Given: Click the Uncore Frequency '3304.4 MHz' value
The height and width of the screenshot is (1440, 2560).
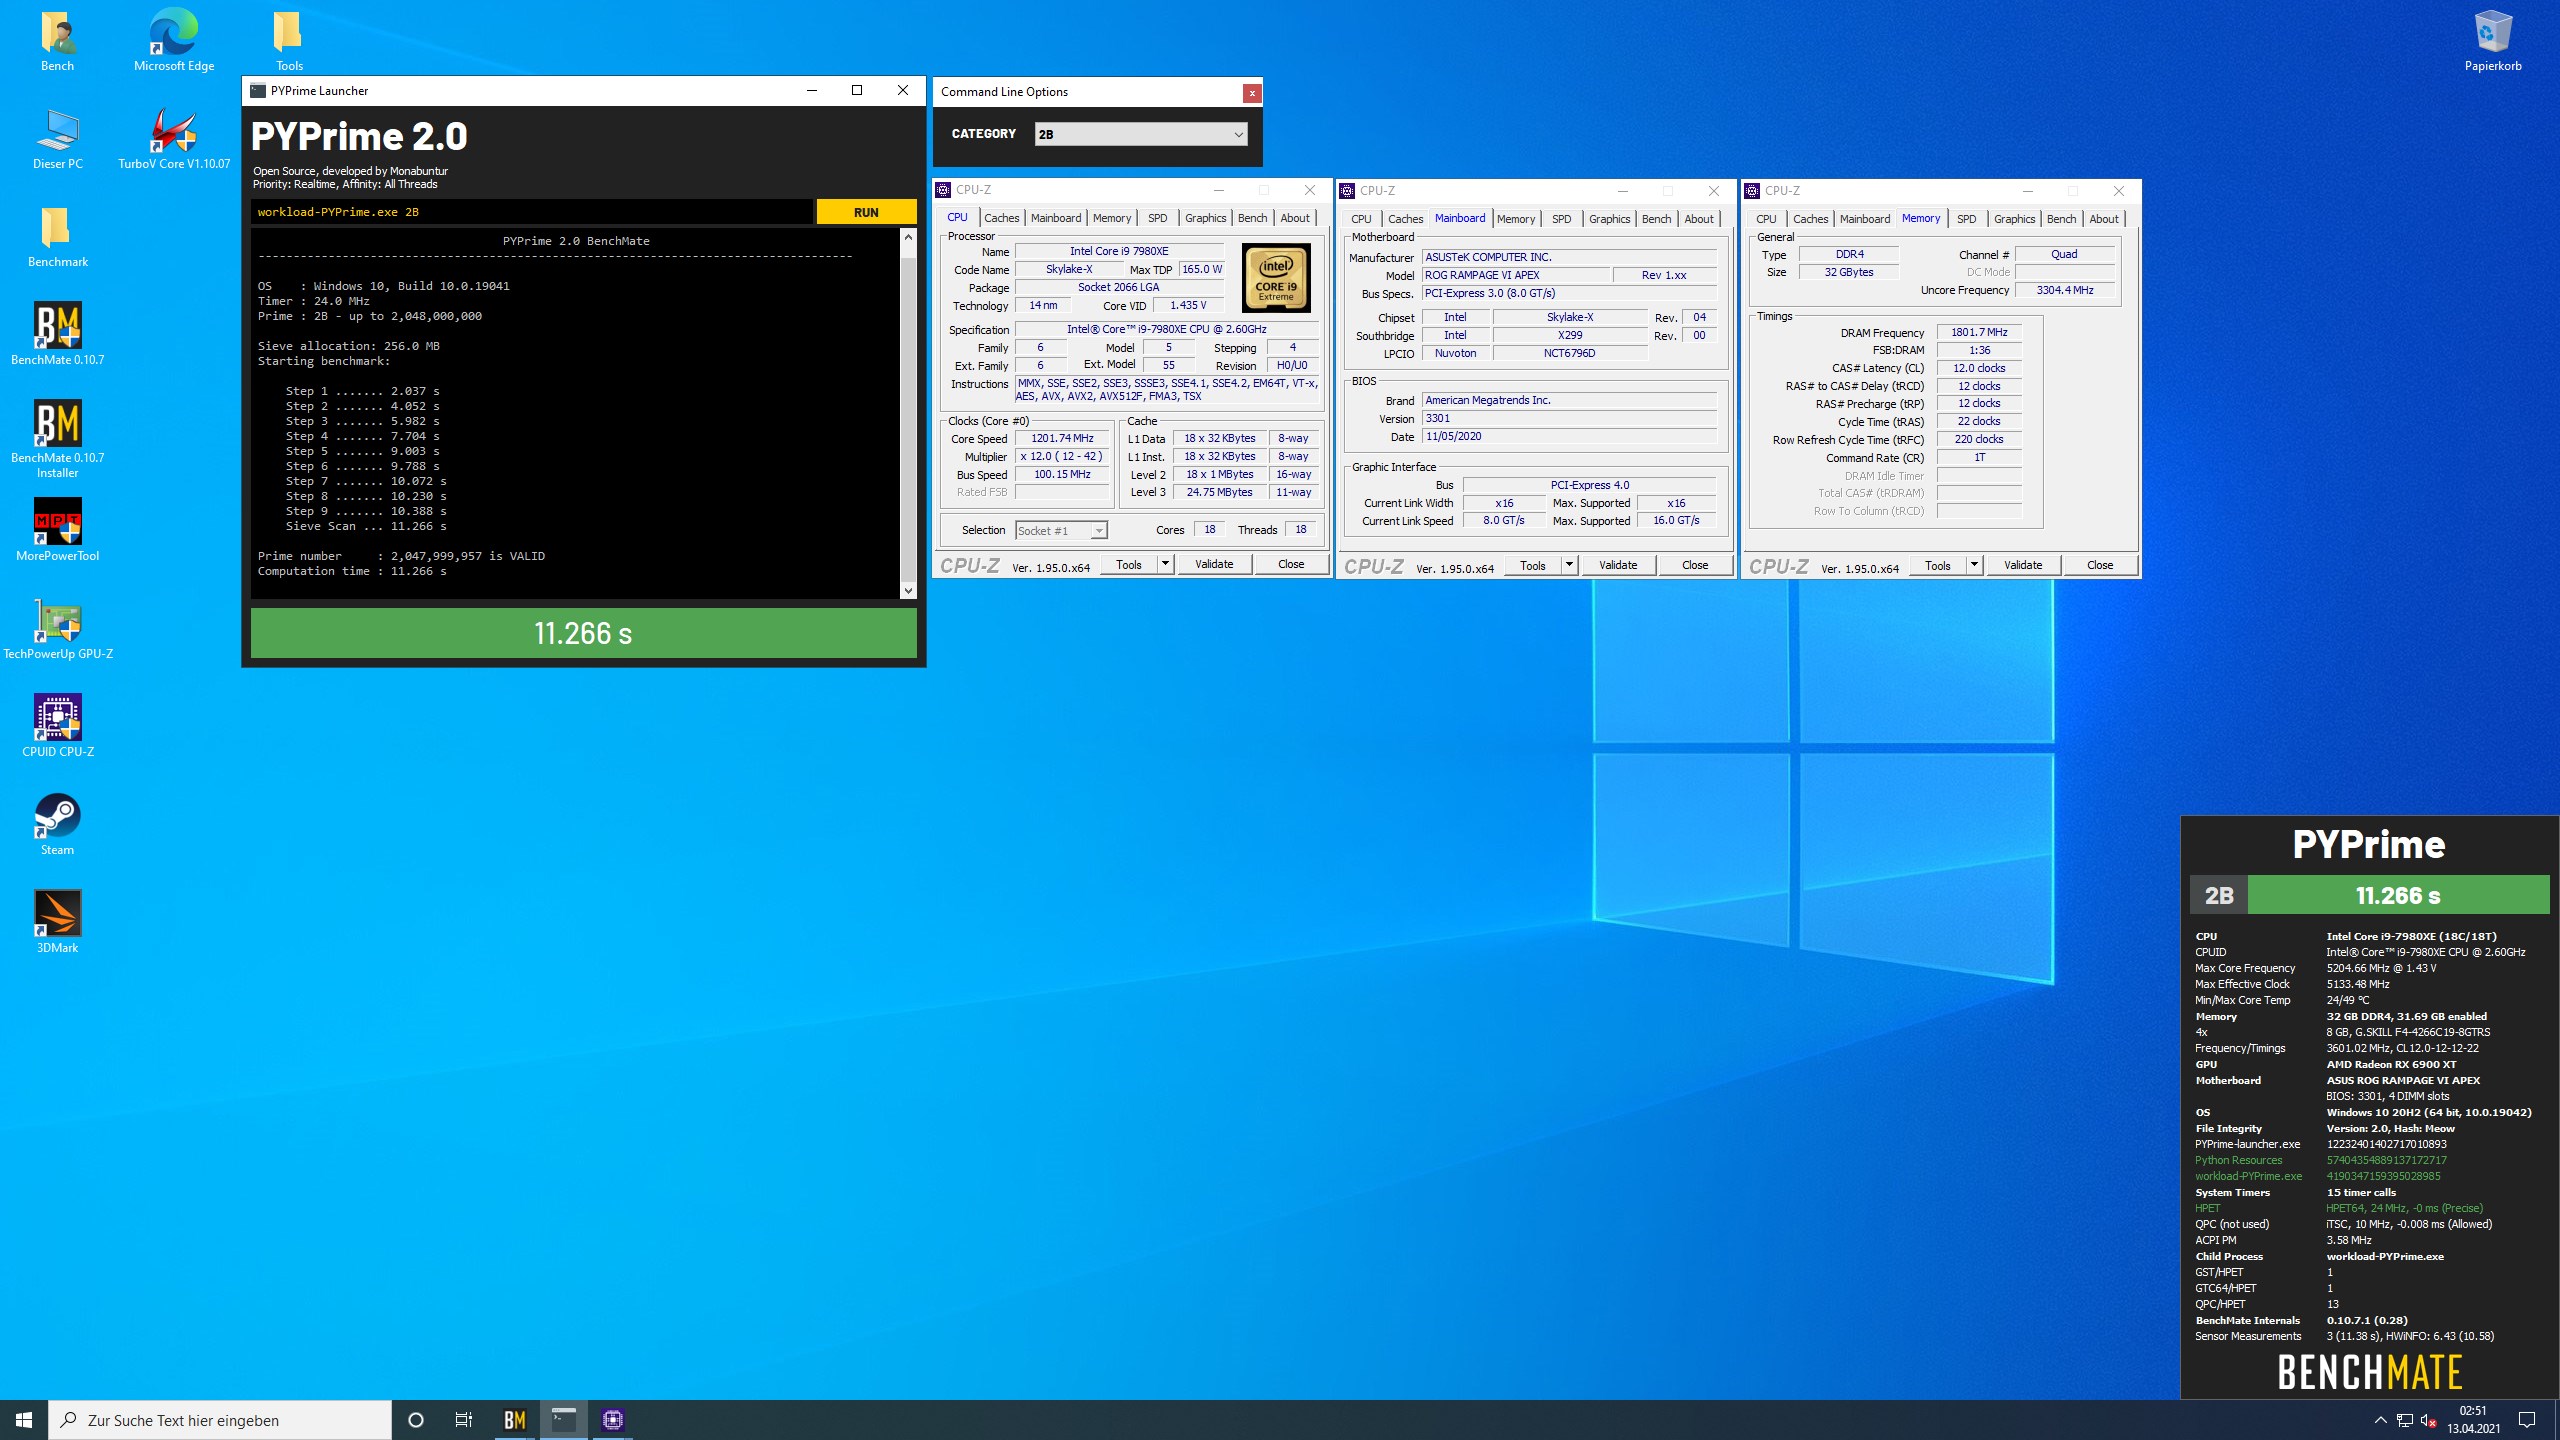Looking at the screenshot, I should pos(2064,290).
